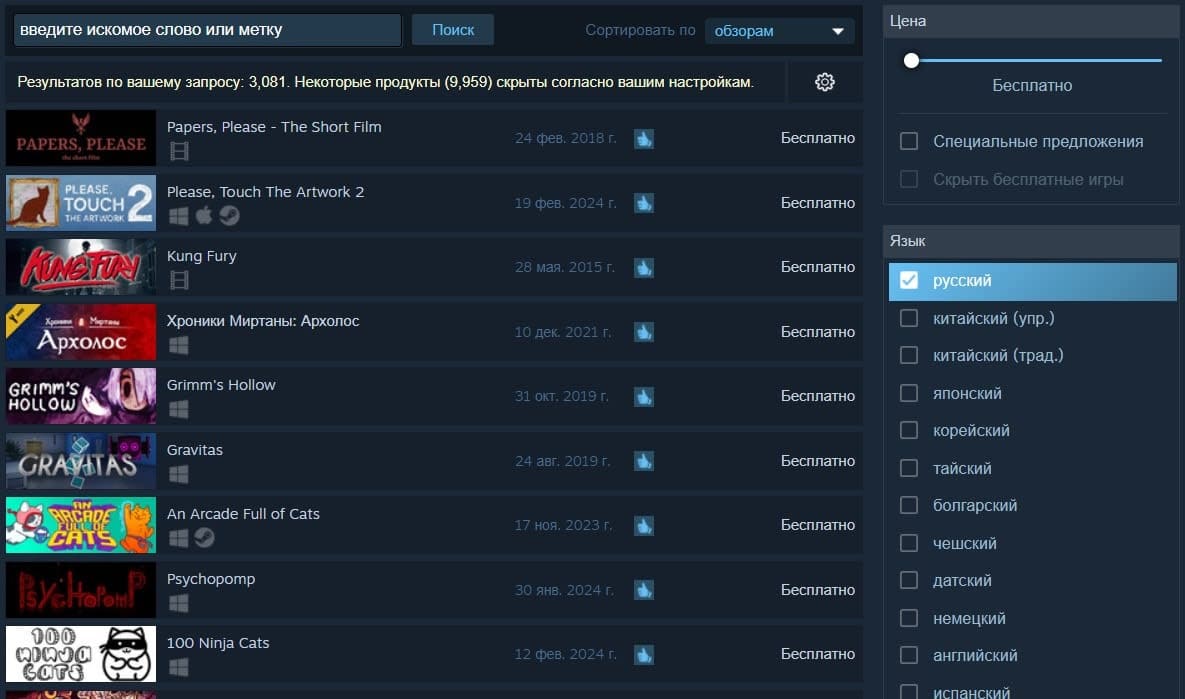Open the Сортировать по dropdown set to обзорам

tap(779, 31)
